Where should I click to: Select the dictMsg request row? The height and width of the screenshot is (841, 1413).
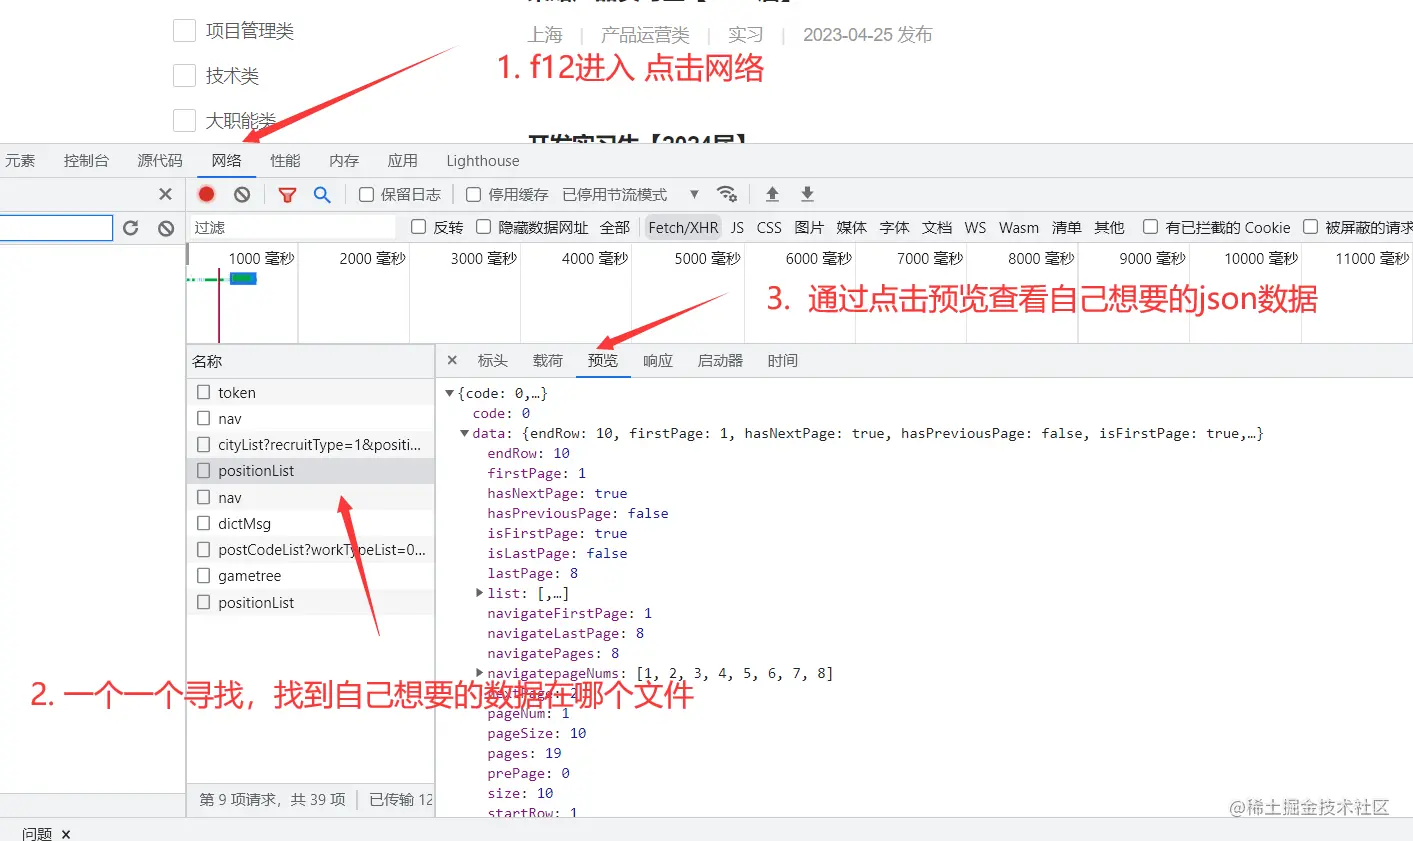tap(310, 523)
